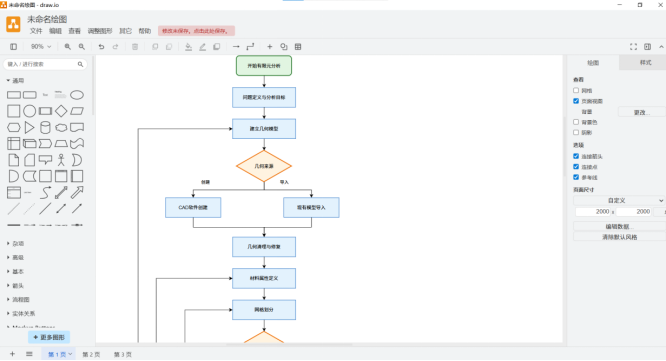
Task: Click the 更改 background change button
Action: (641, 112)
